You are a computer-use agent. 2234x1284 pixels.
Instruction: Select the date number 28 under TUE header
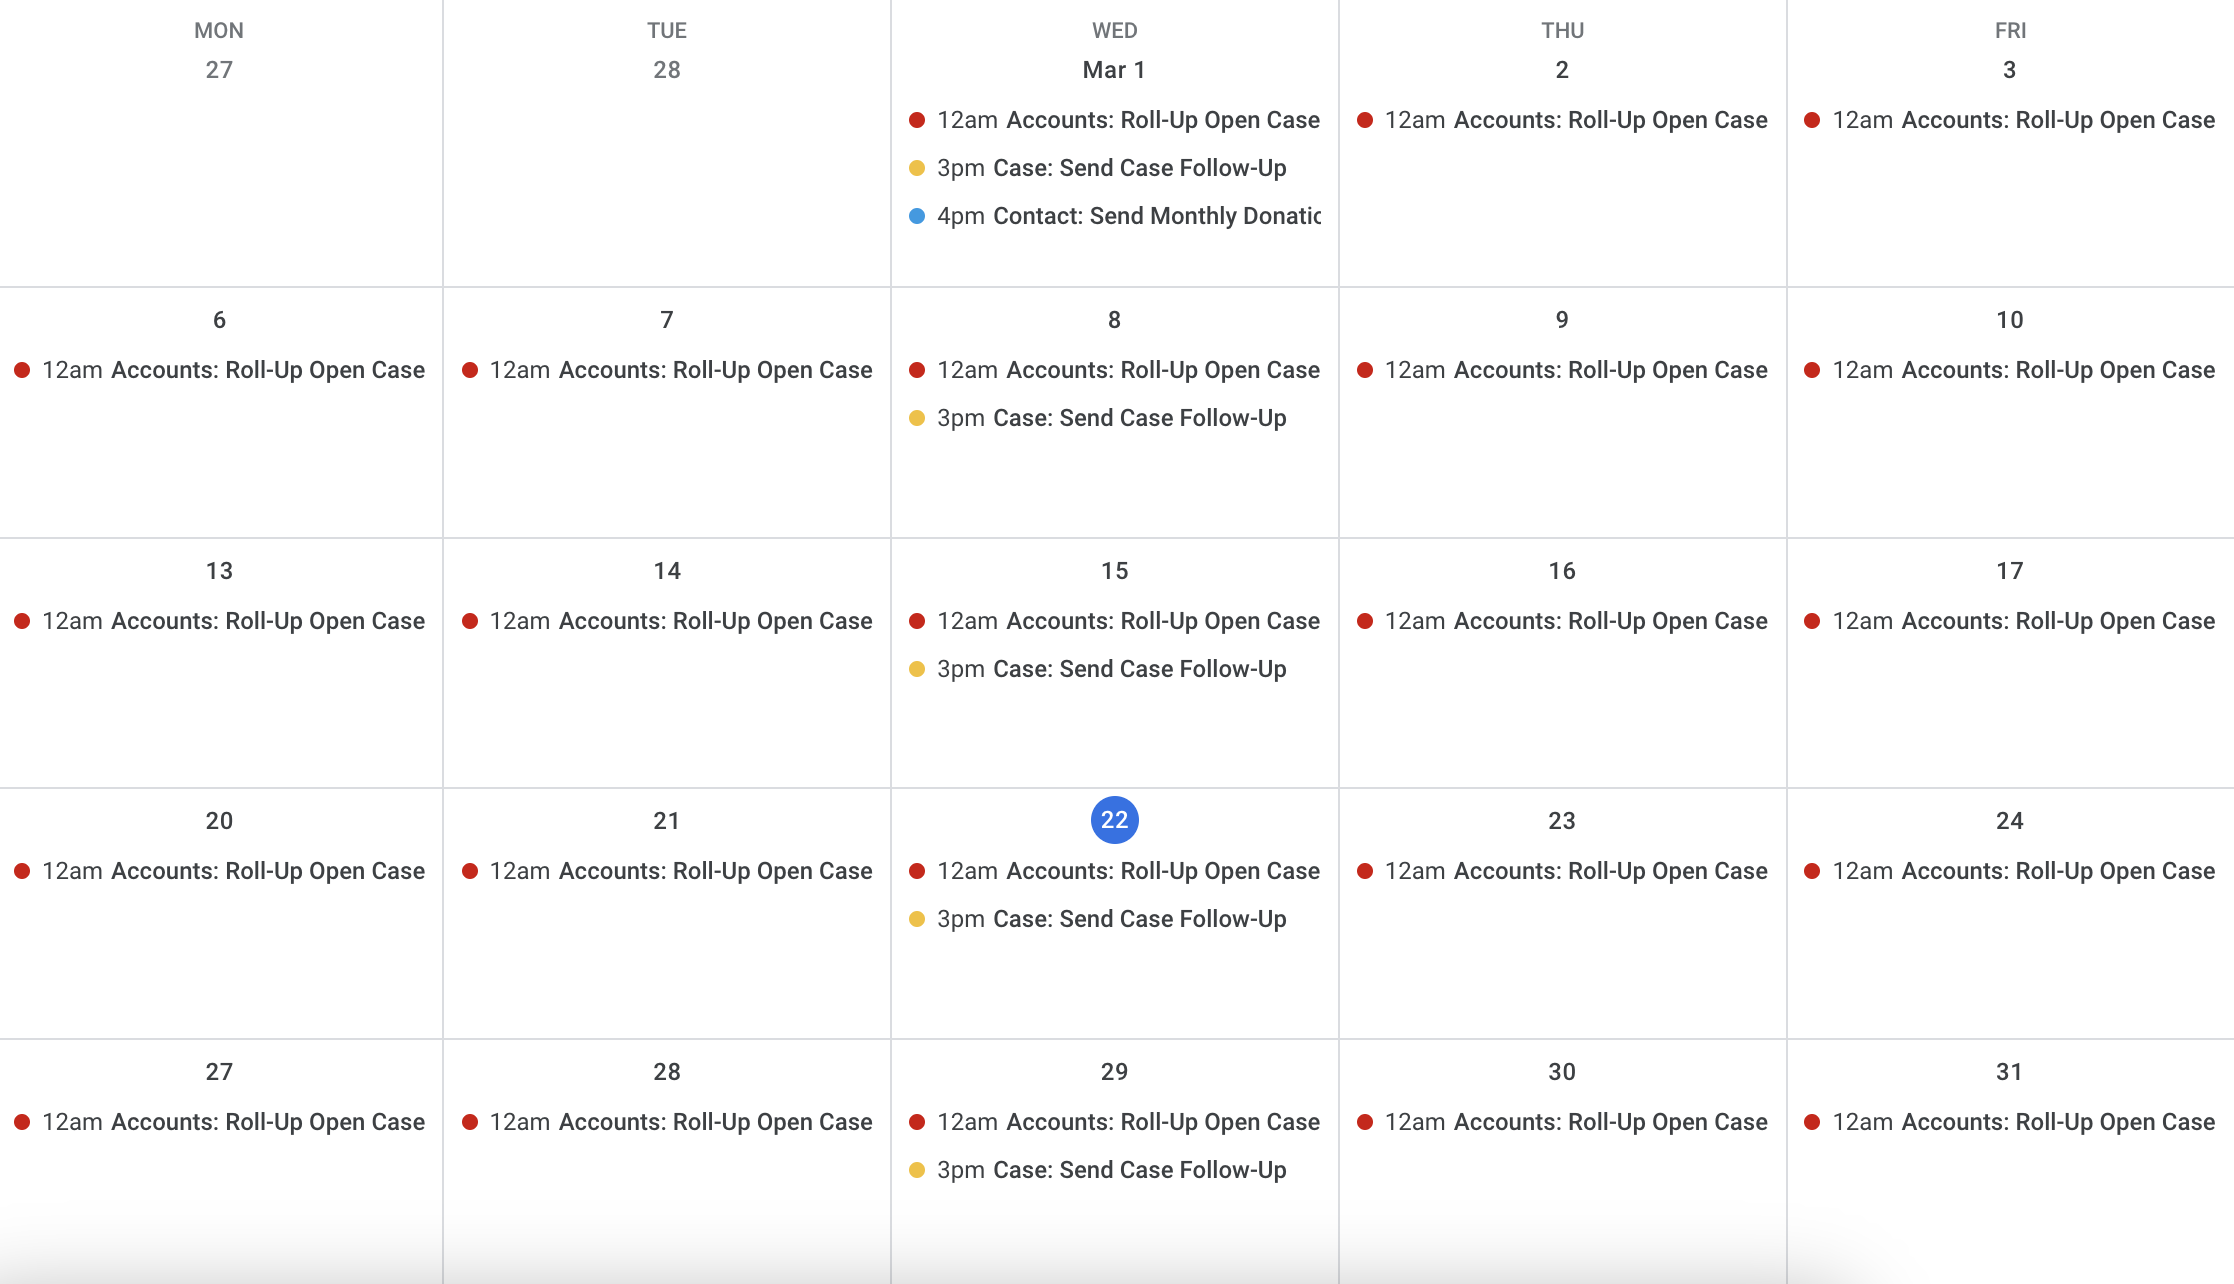point(667,70)
